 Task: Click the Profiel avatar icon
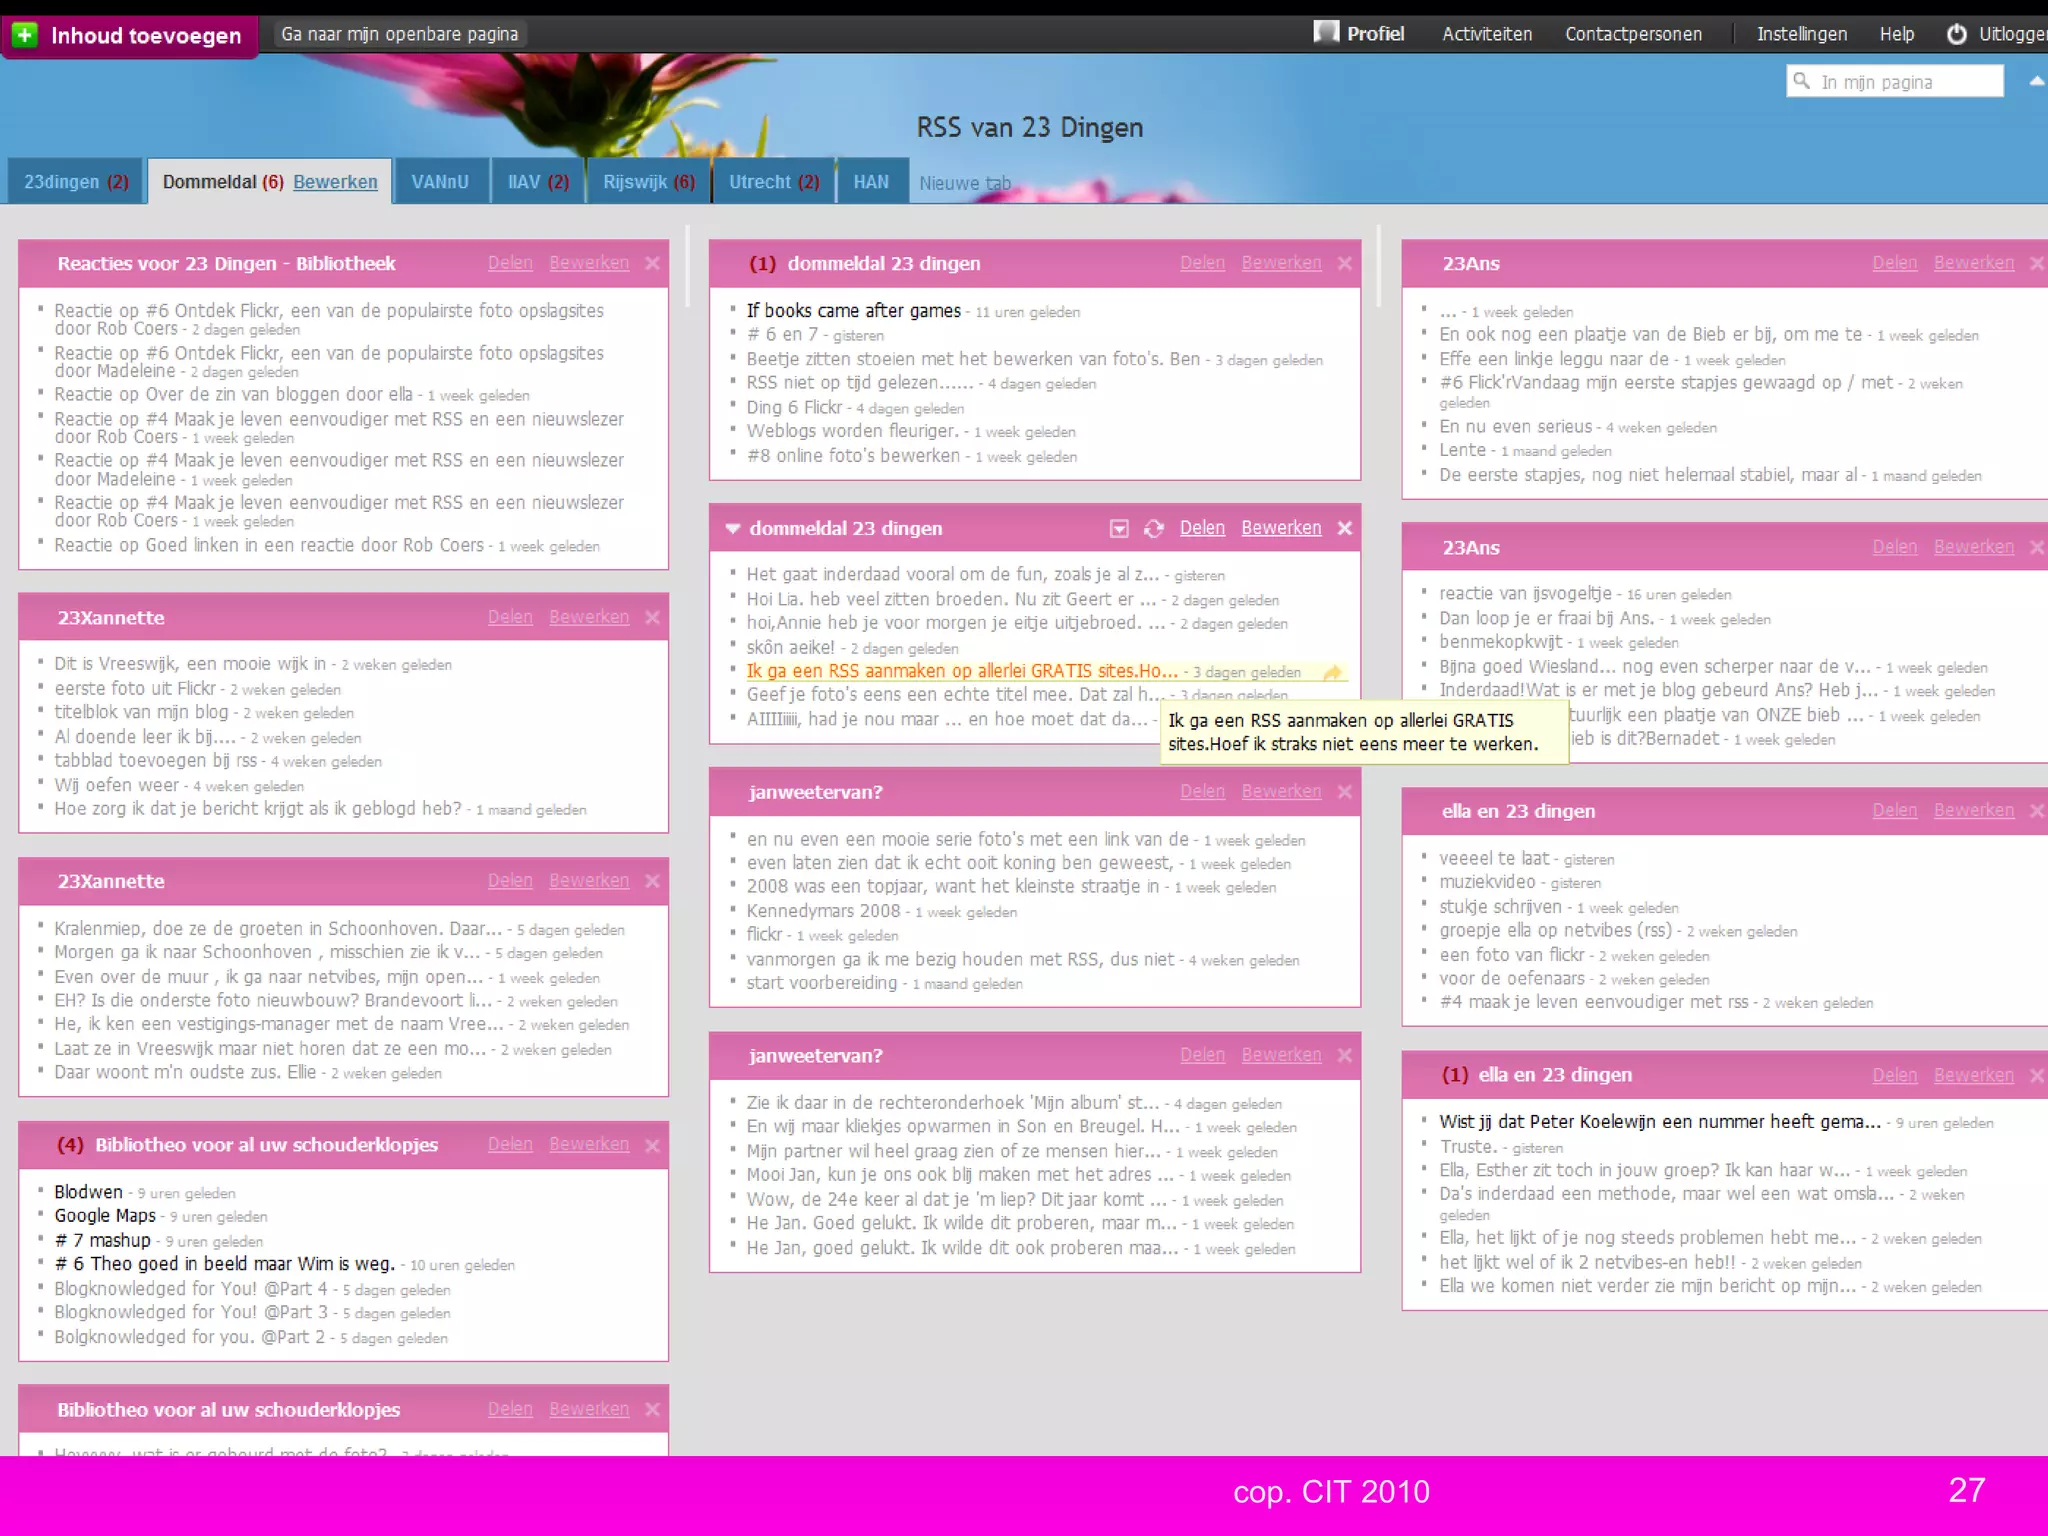point(1326,33)
